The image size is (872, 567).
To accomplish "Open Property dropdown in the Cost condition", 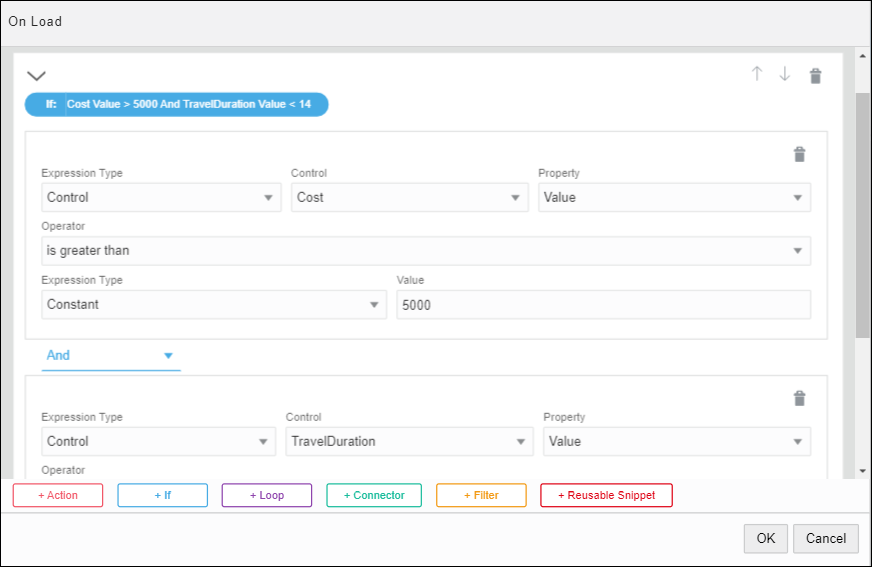I will coord(674,197).
